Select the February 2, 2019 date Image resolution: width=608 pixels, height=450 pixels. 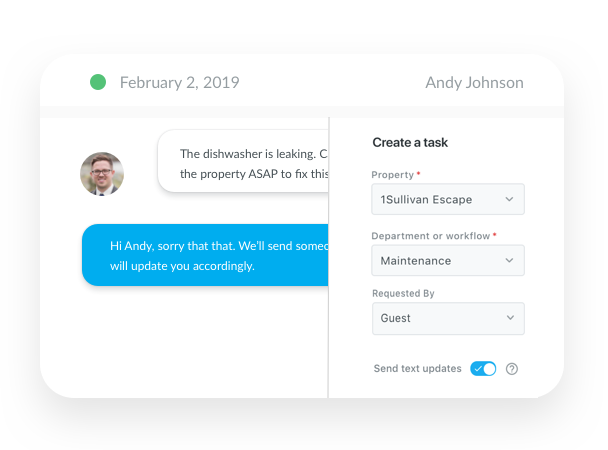click(179, 83)
